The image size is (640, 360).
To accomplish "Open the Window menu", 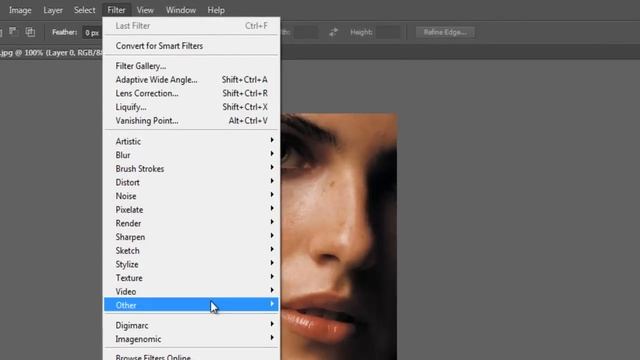I will pos(181,10).
